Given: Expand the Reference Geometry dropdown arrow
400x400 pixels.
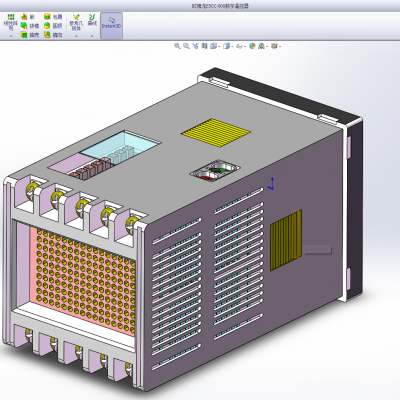Looking at the screenshot, I should point(76,36).
